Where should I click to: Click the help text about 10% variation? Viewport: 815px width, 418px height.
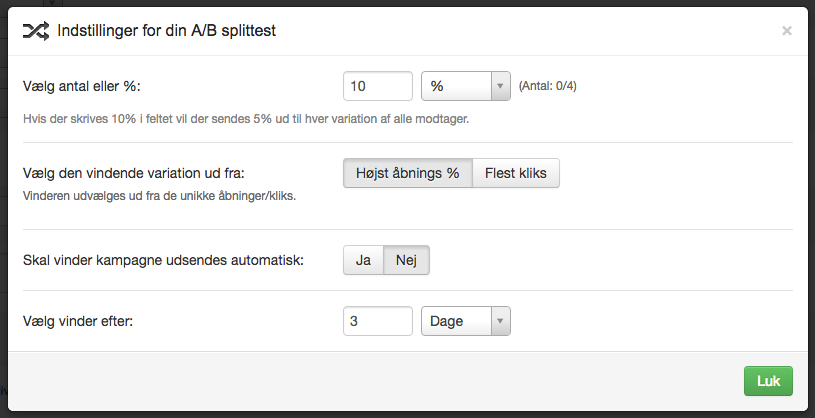point(246,119)
